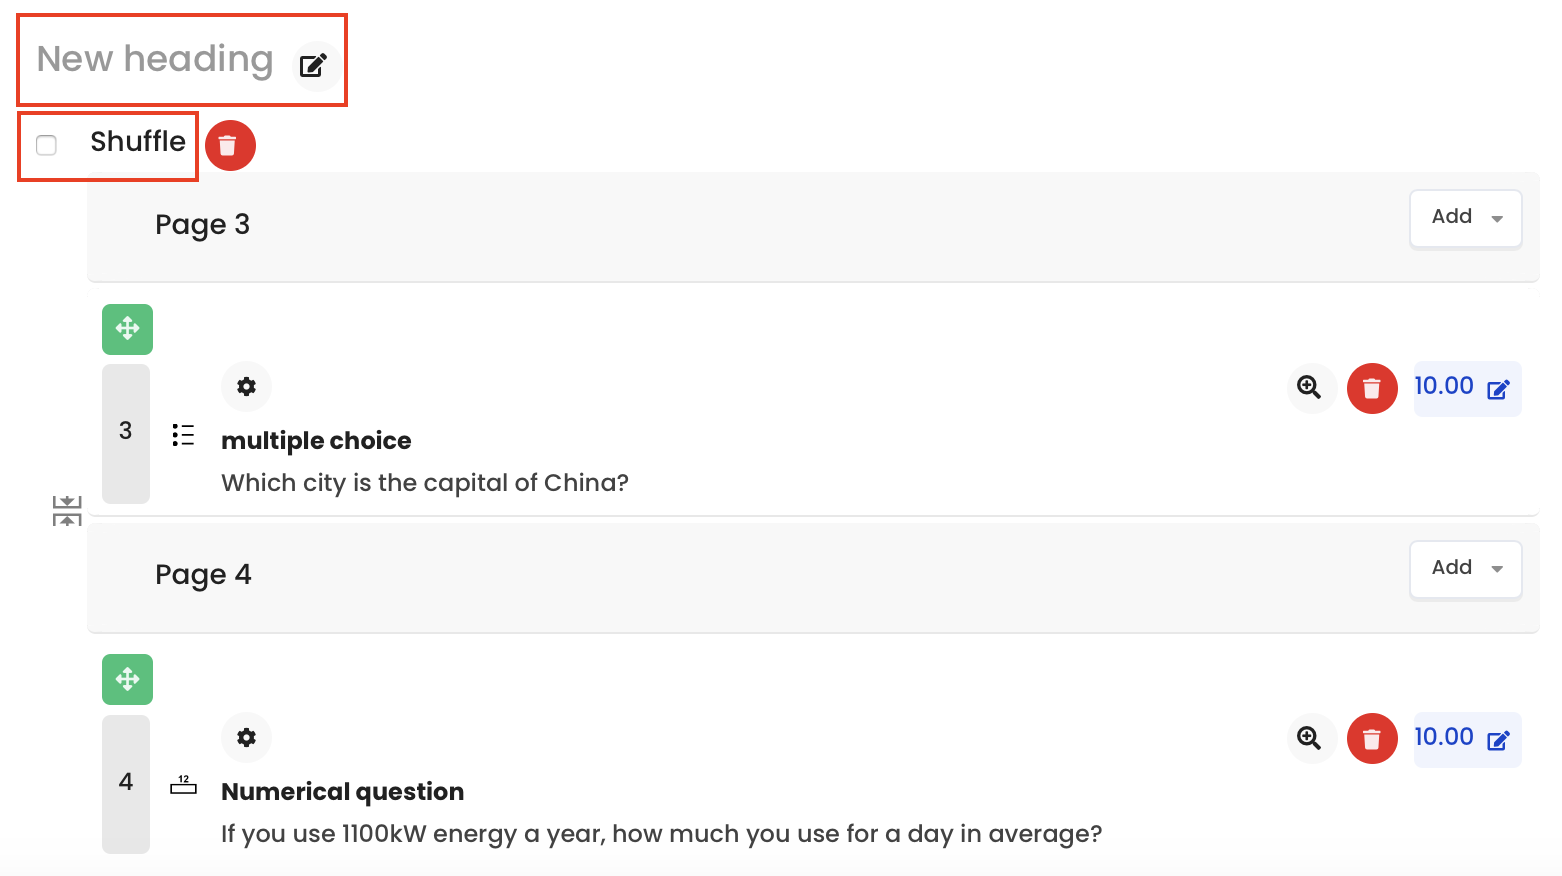Open the Numerical question title link
The height and width of the screenshot is (876, 1562).
click(342, 792)
